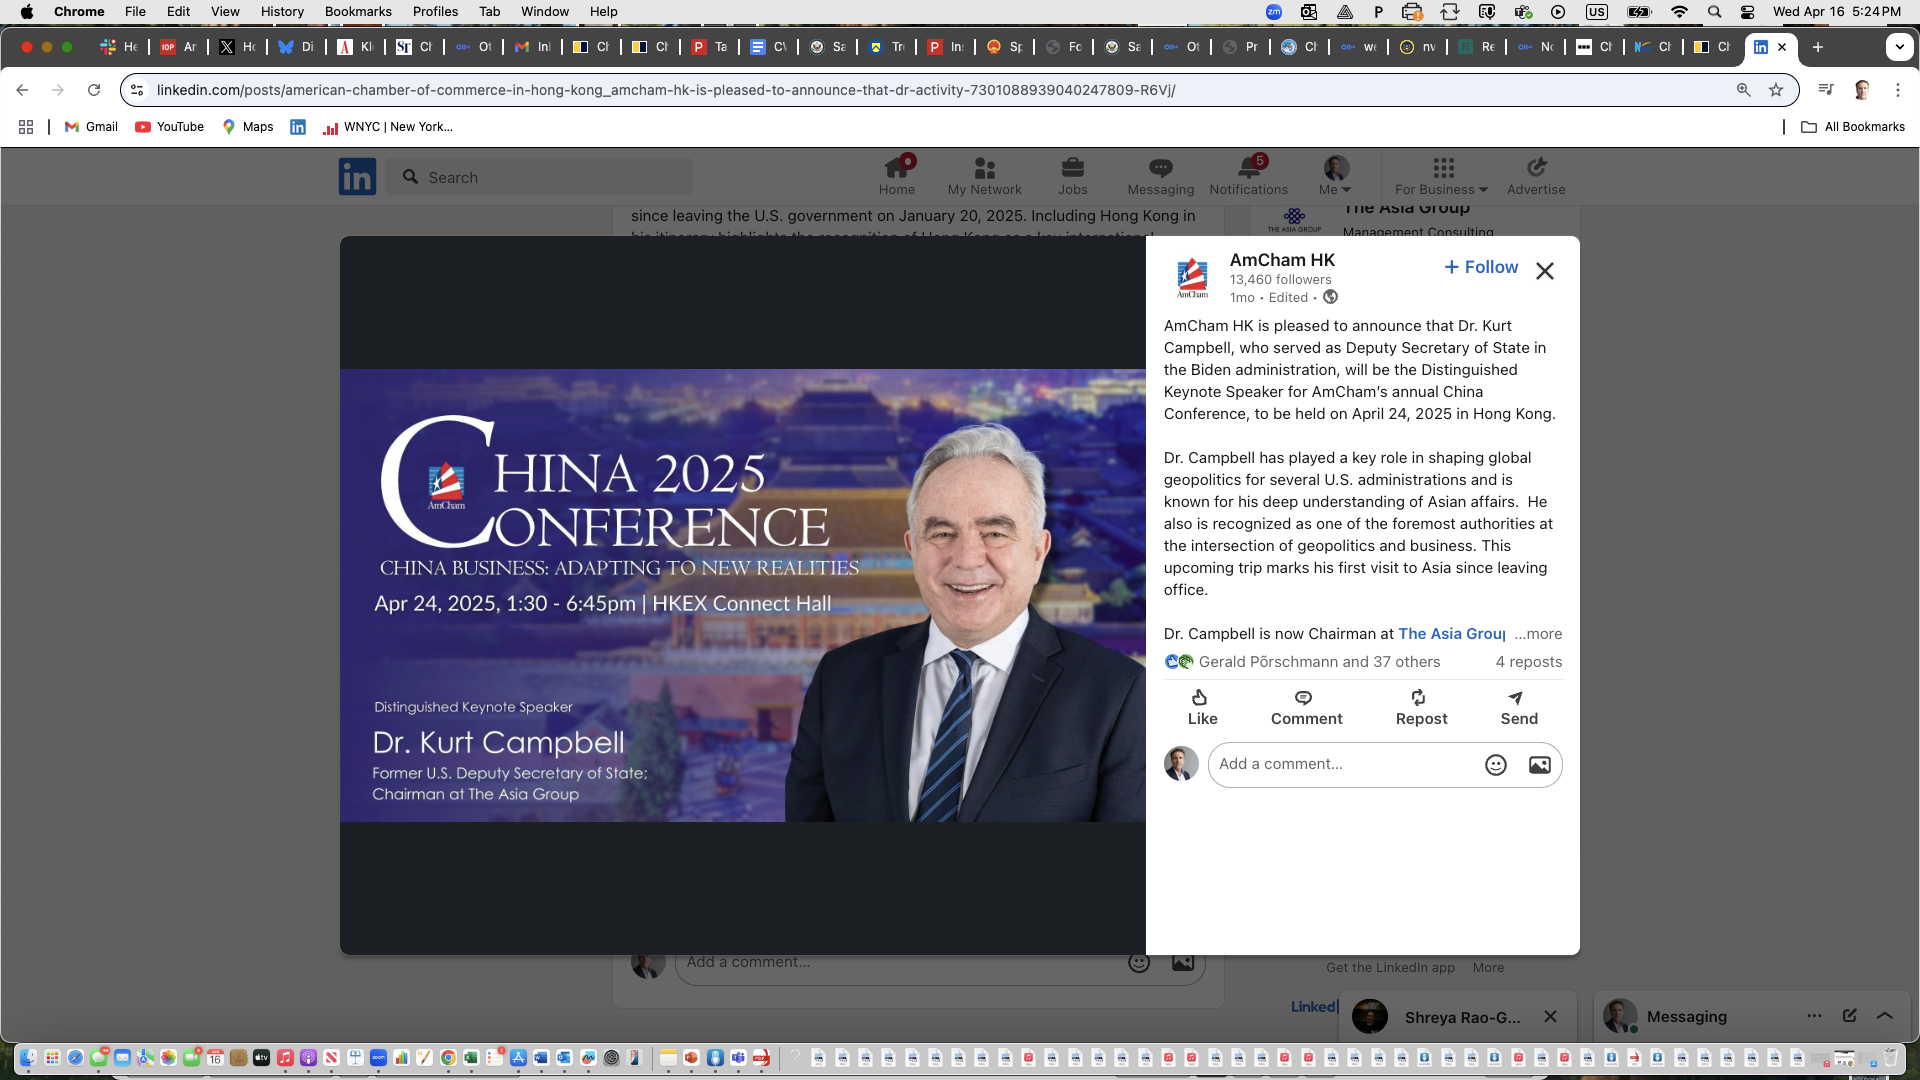Screen dimensions: 1920x1080
Task: Expand the Messaging panel chevron
Action: 1885,1016
